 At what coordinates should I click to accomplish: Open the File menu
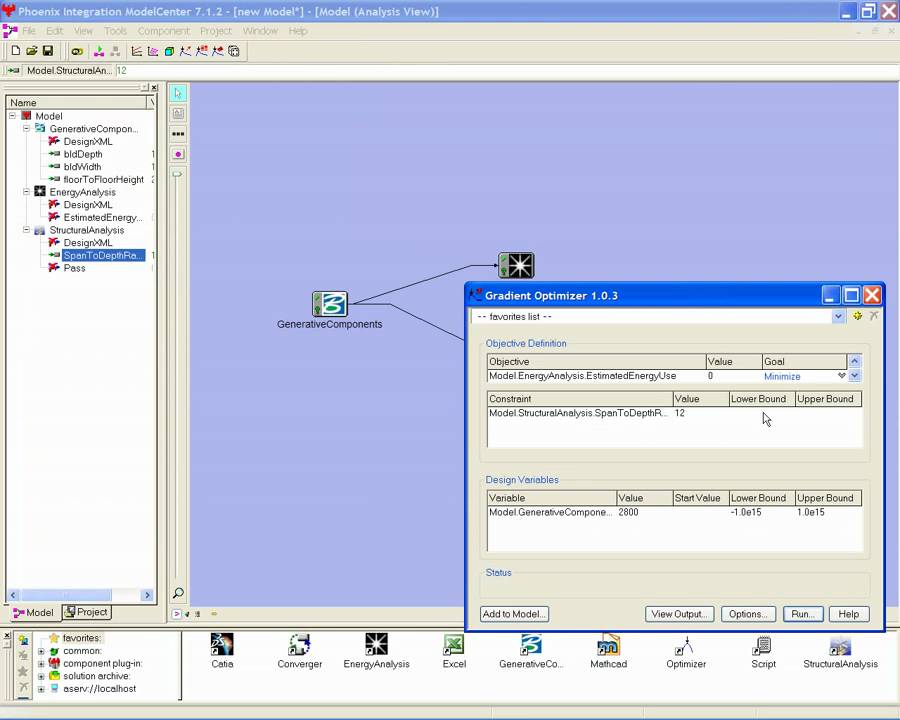(29, 31)
